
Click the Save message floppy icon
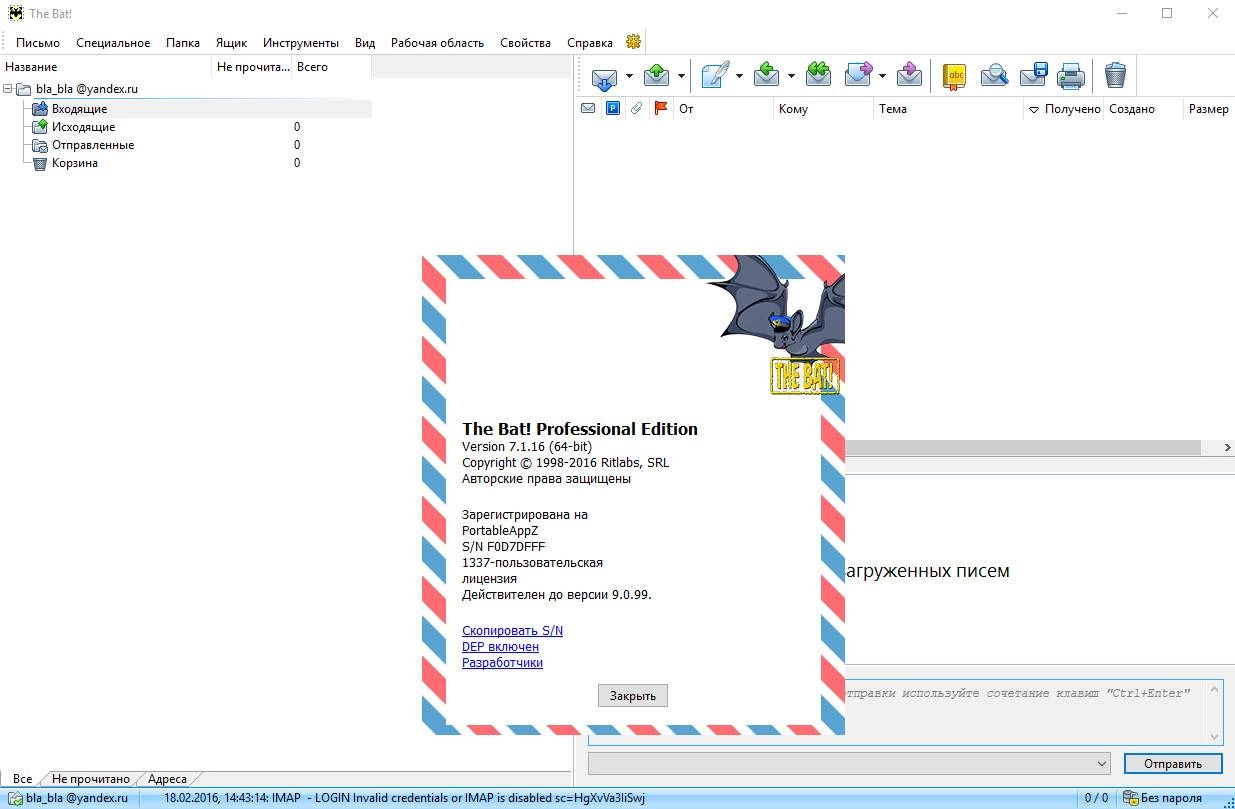point(1033,76)
